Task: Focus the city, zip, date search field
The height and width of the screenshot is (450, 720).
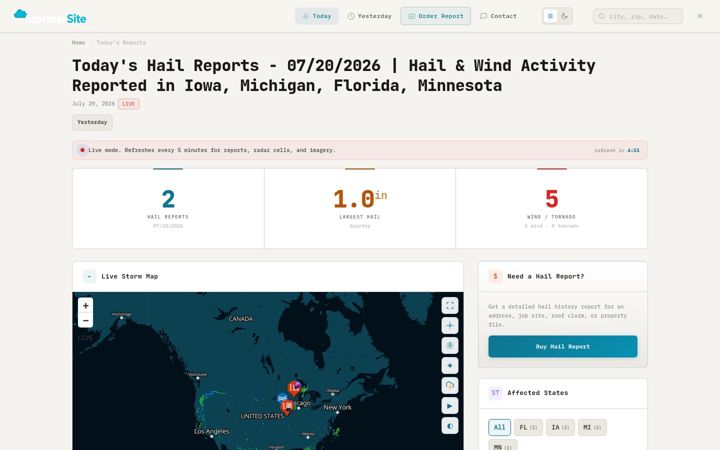Action: tap(638, 16)
